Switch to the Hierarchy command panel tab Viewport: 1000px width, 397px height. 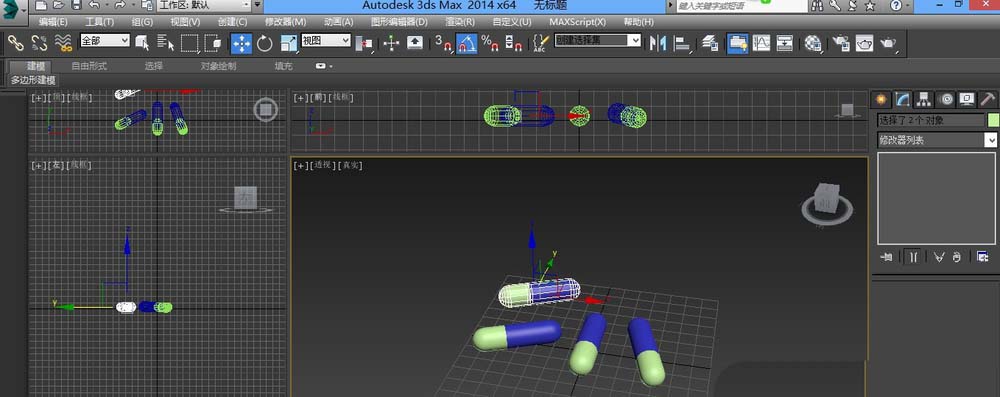(x=924, y=99)
